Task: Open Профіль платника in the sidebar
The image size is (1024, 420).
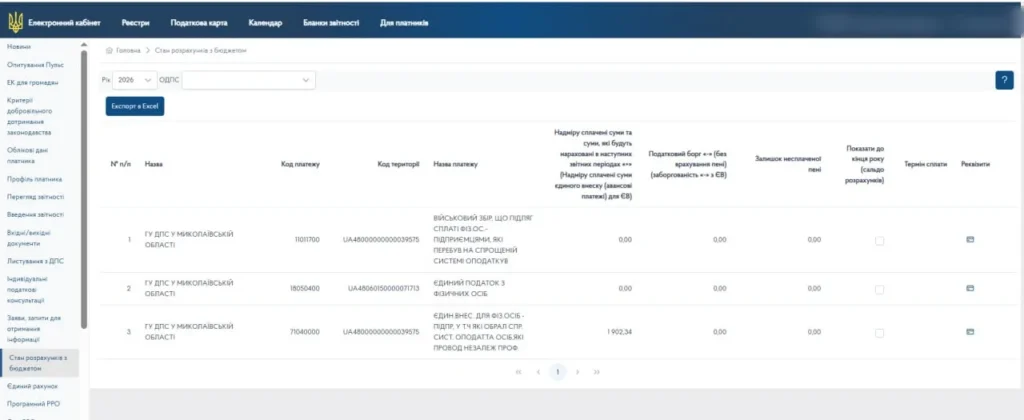Action: (x=34, y=179)
